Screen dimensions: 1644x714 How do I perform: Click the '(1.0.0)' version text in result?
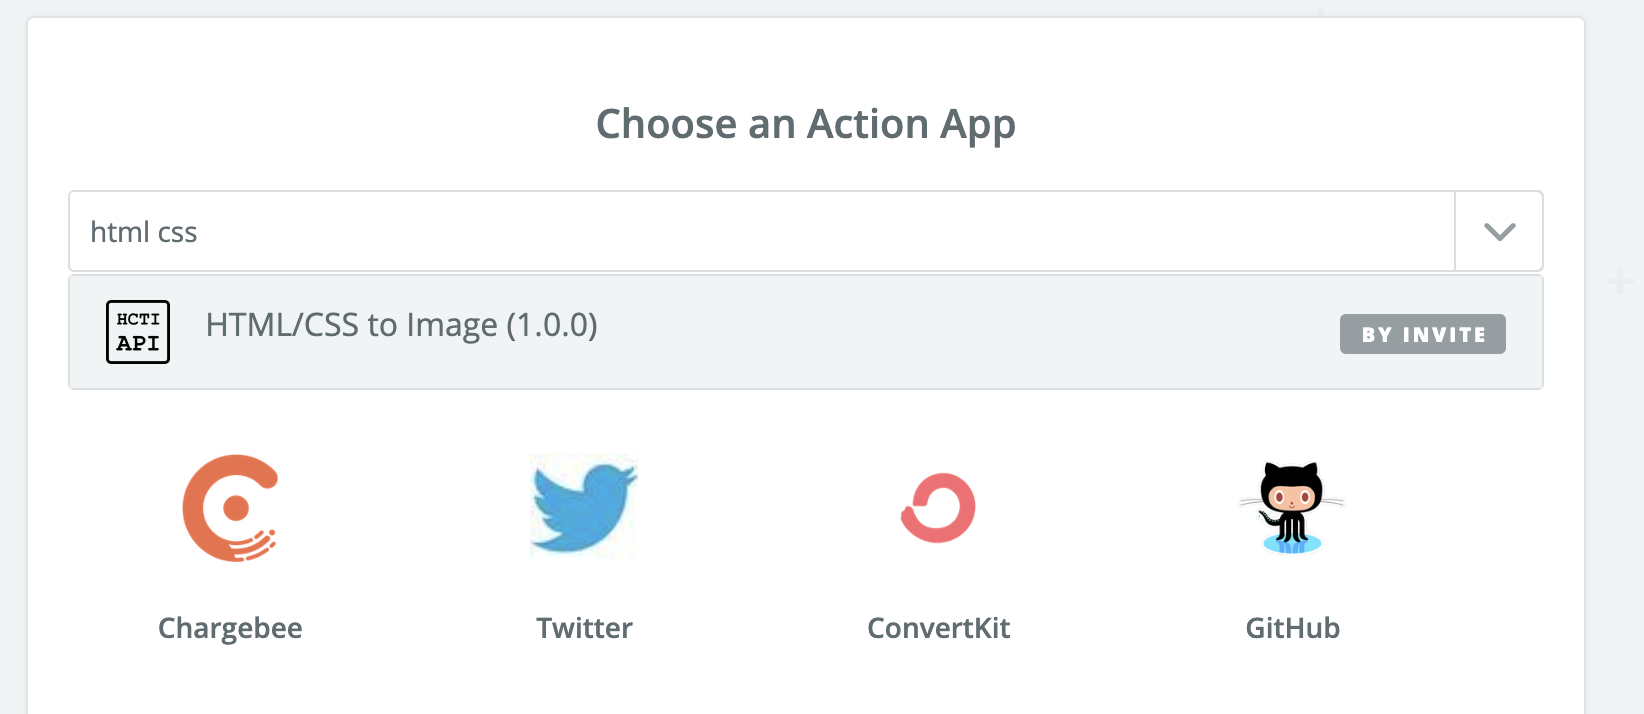pyautogui.click(x=552, y=325)
